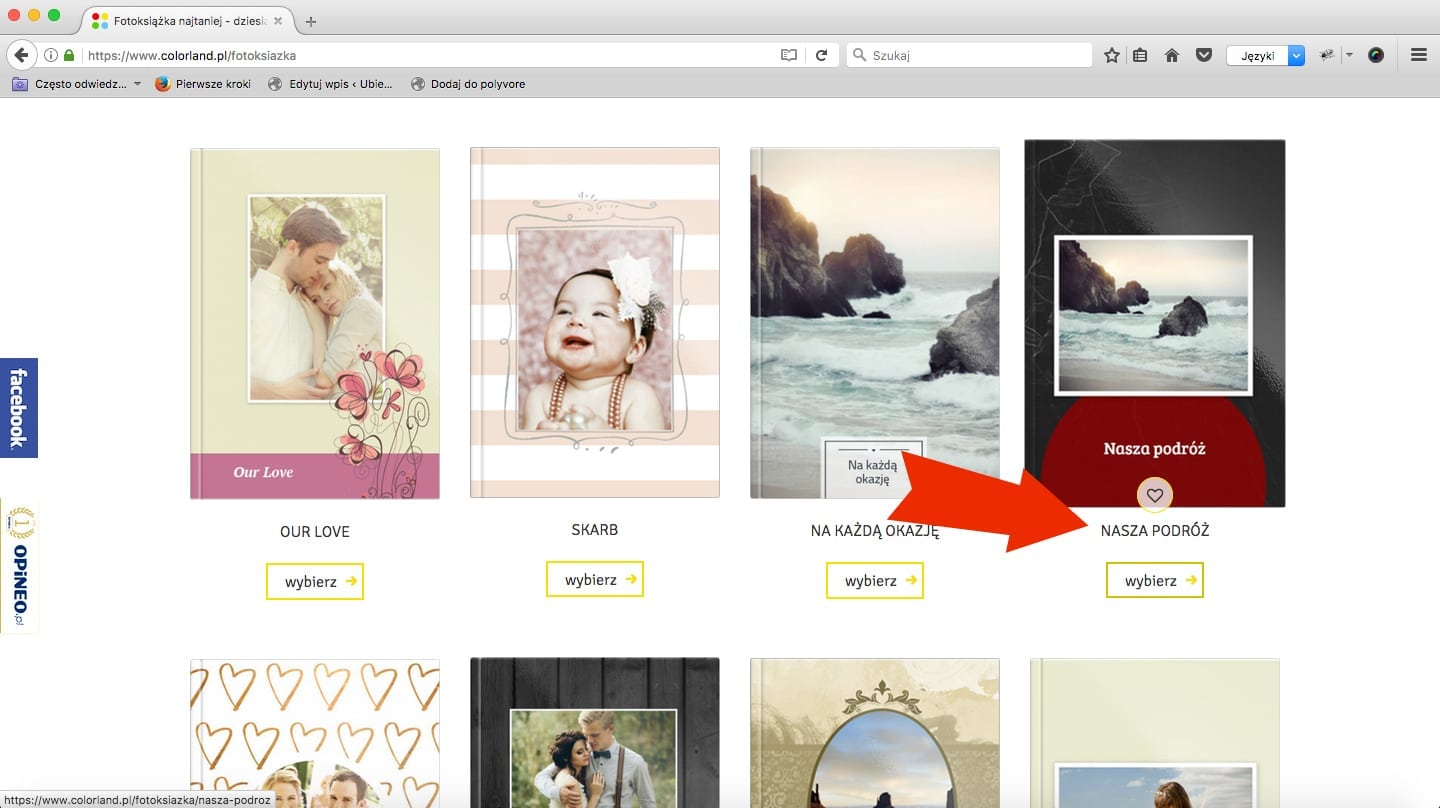Select the Skarb baby photobook cover
The width and height of the screenshot is (1440, 808).
[595, 322]
